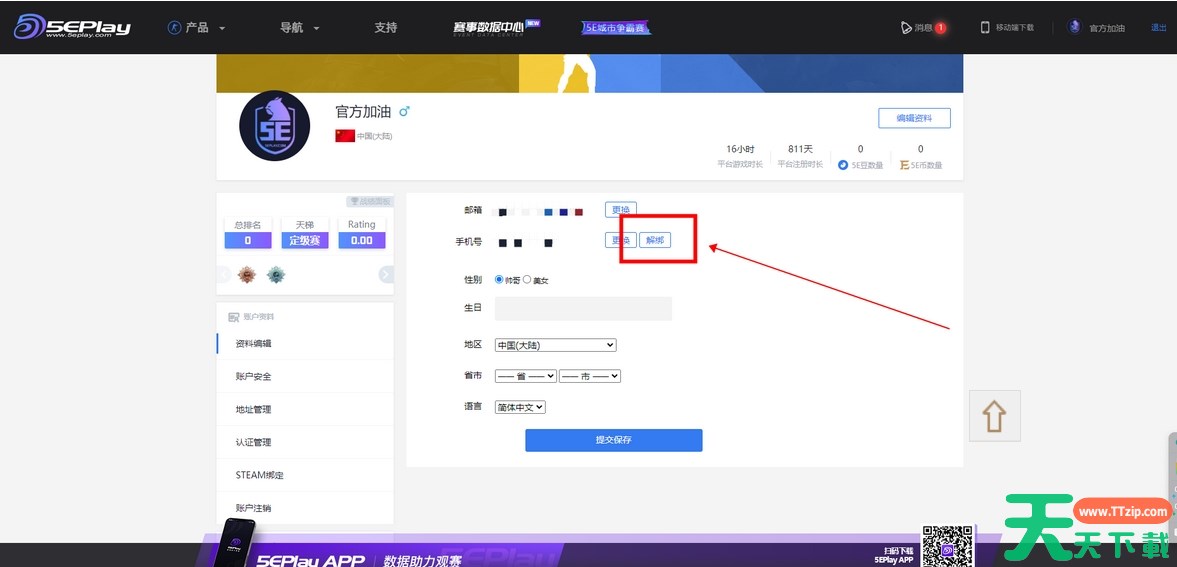The width and height of the screenshot is (1177, 567).
Task: Open the 市 city dropdown
Action: pos(590,376)
